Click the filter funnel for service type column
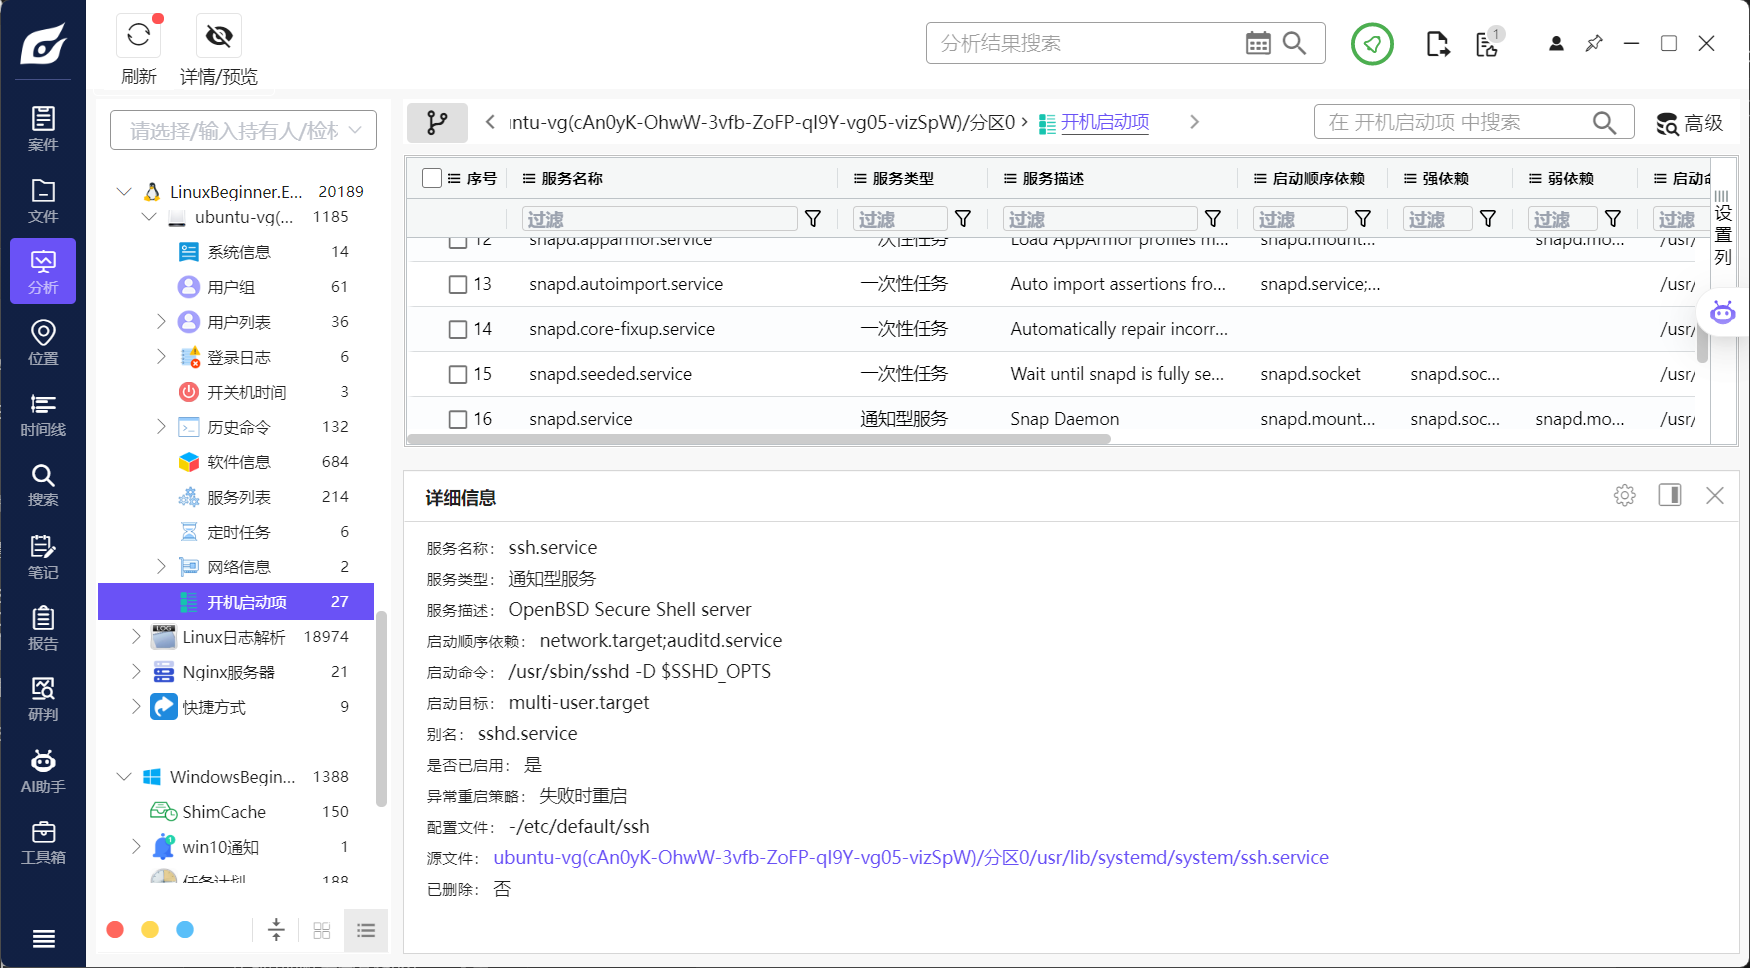 (x=963, y=218)
